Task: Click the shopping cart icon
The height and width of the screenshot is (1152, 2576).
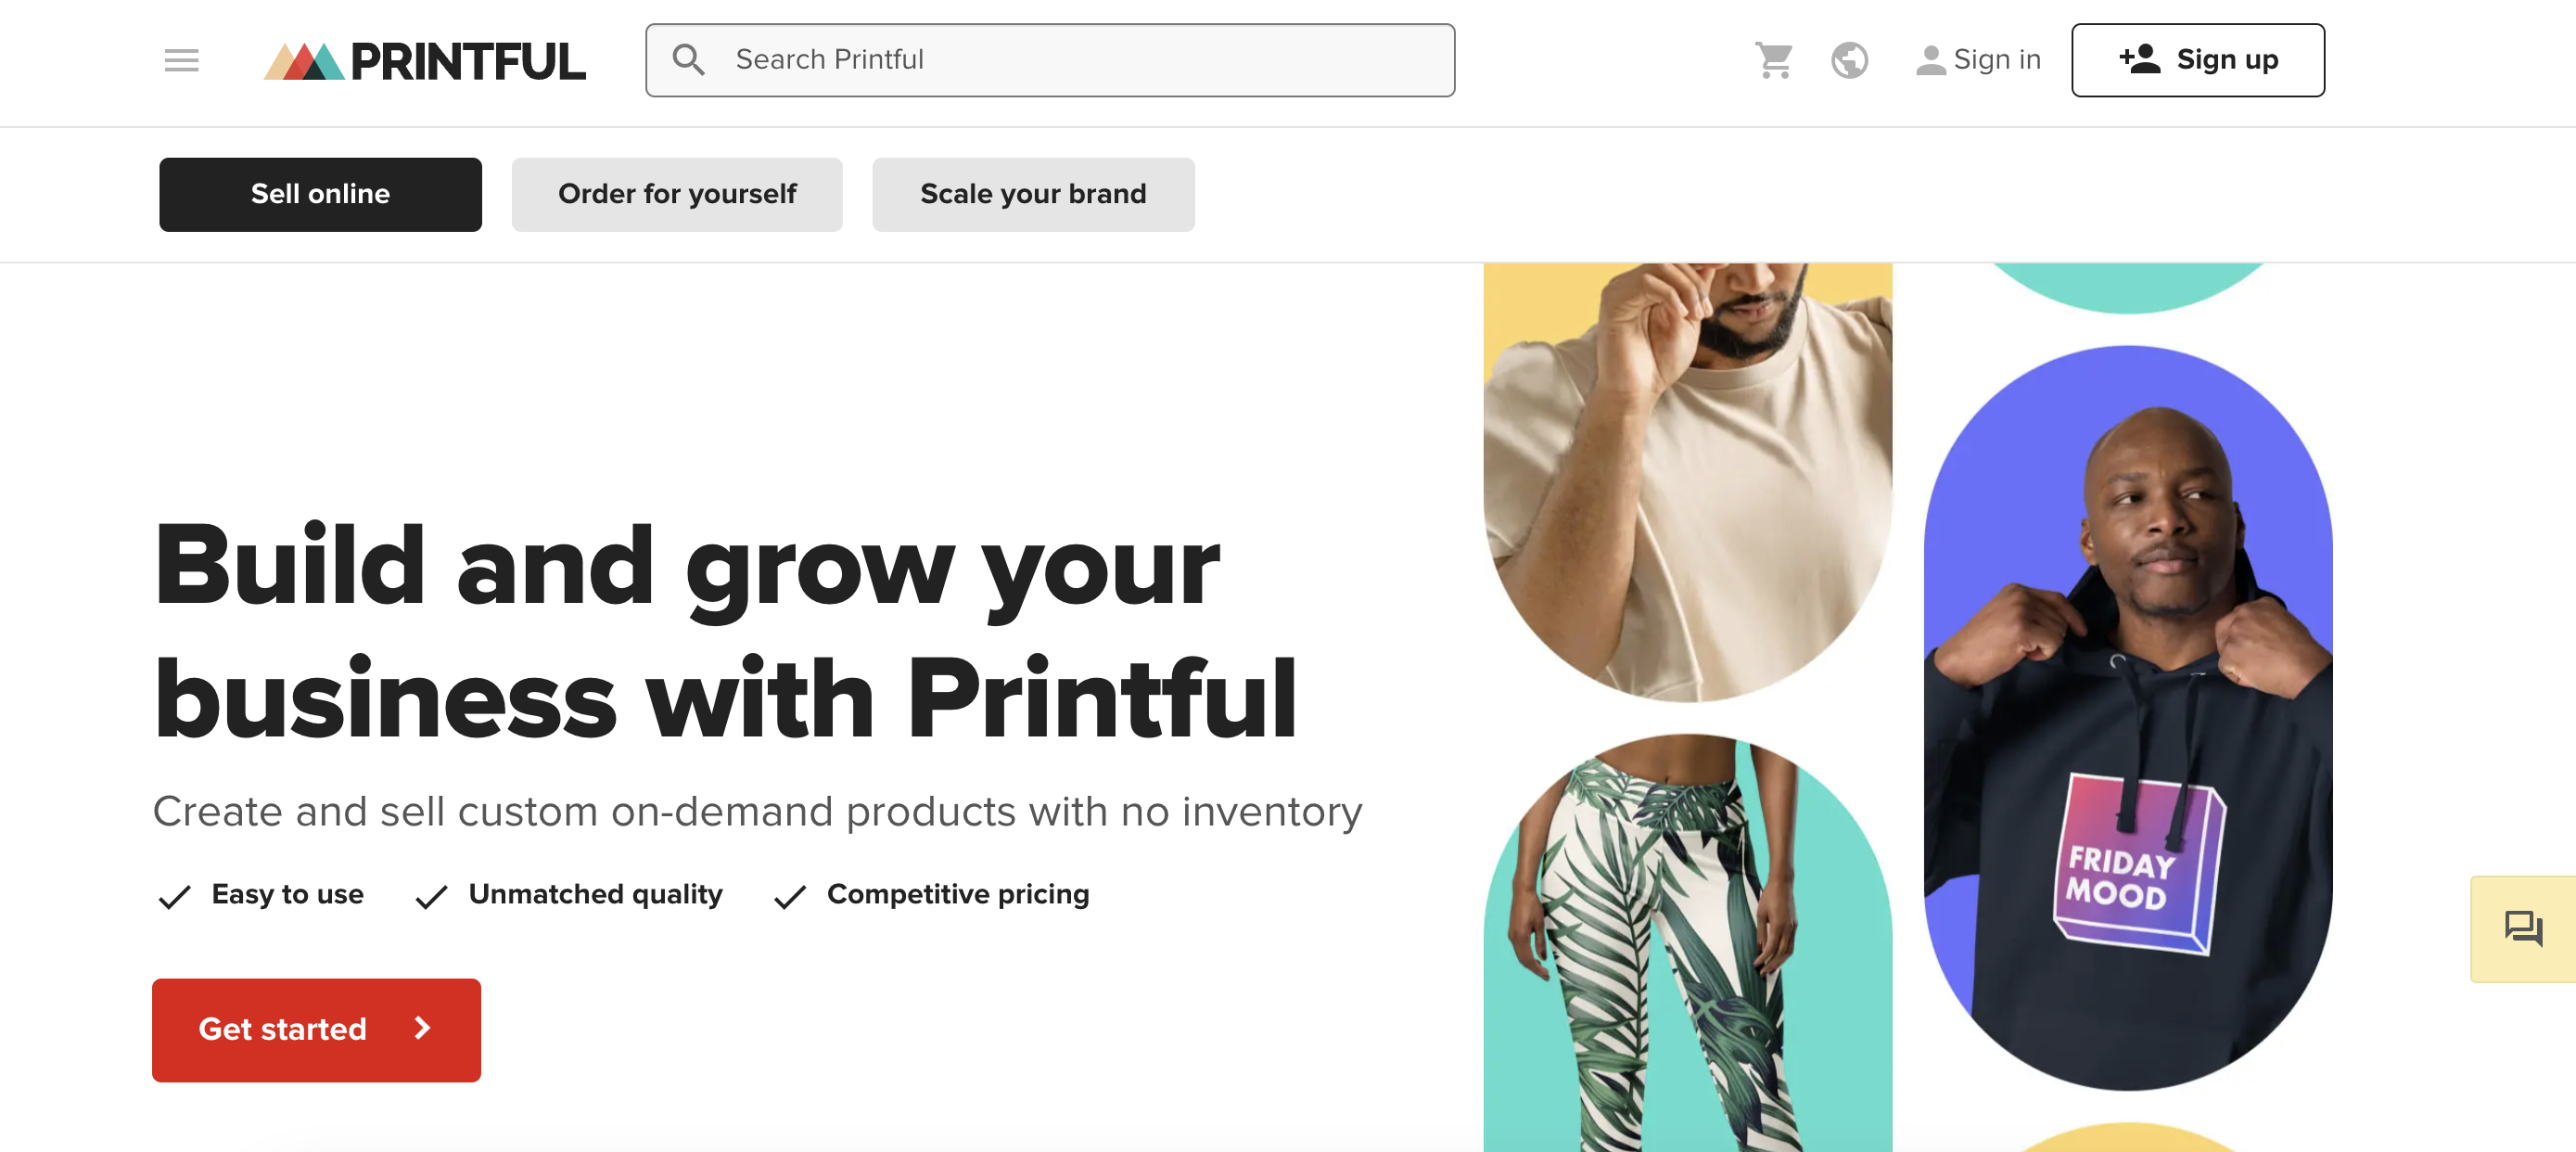Action: point(1773,59)
